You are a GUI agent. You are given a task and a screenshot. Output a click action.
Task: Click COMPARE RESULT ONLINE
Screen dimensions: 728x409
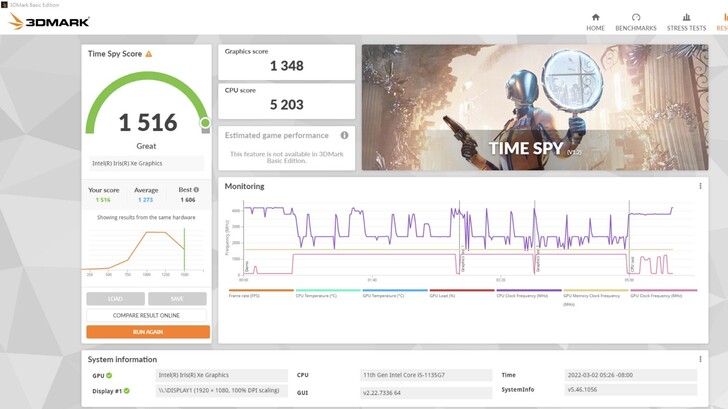click(x=146, y=315)
